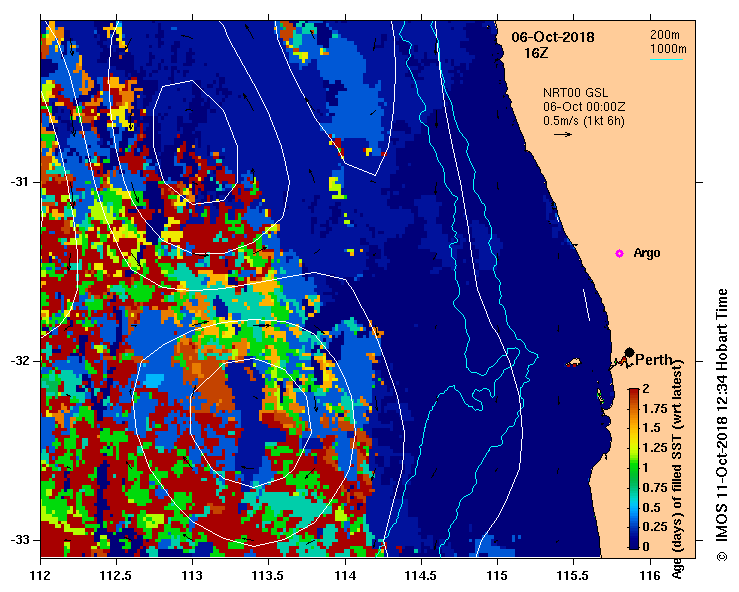Click the IMOS copyright timestamp text
The height and width of the screenshot is (592, 739).
coord(722,425)
